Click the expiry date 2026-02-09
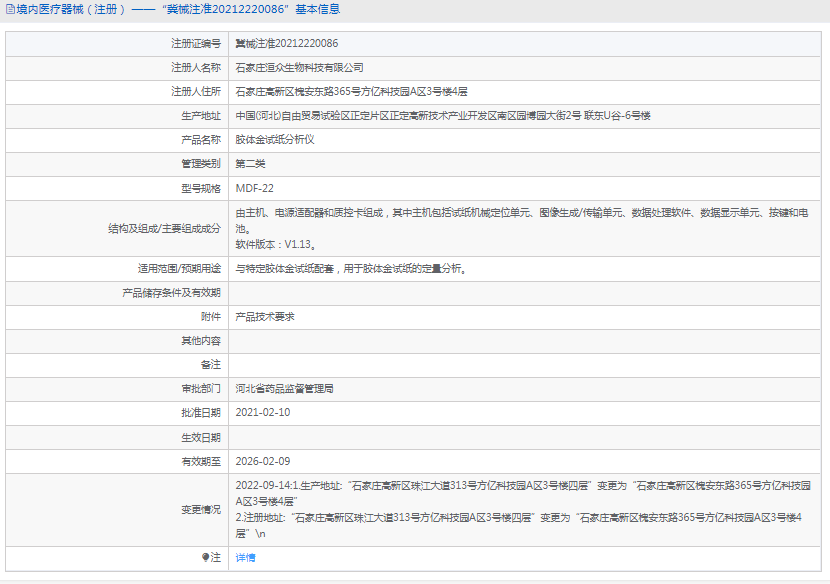Image resolution: width=830 pixels, height=584 pixels. point(263,462)
